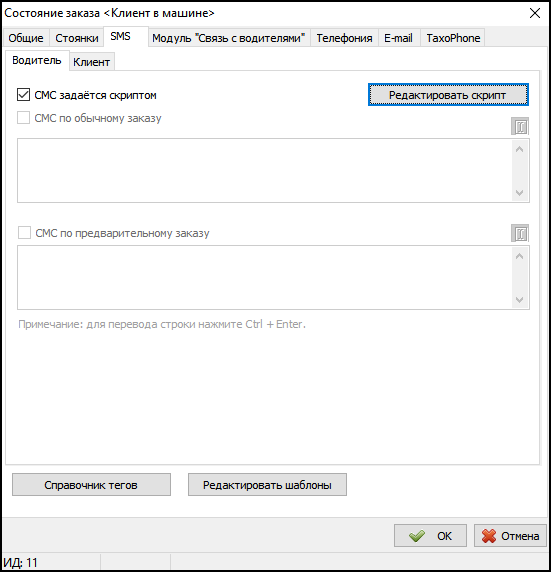Image resolution: width=551 pixels, height=572 pixels.
Task: Select the Клиент sub-tab
Action: [92, 62]
